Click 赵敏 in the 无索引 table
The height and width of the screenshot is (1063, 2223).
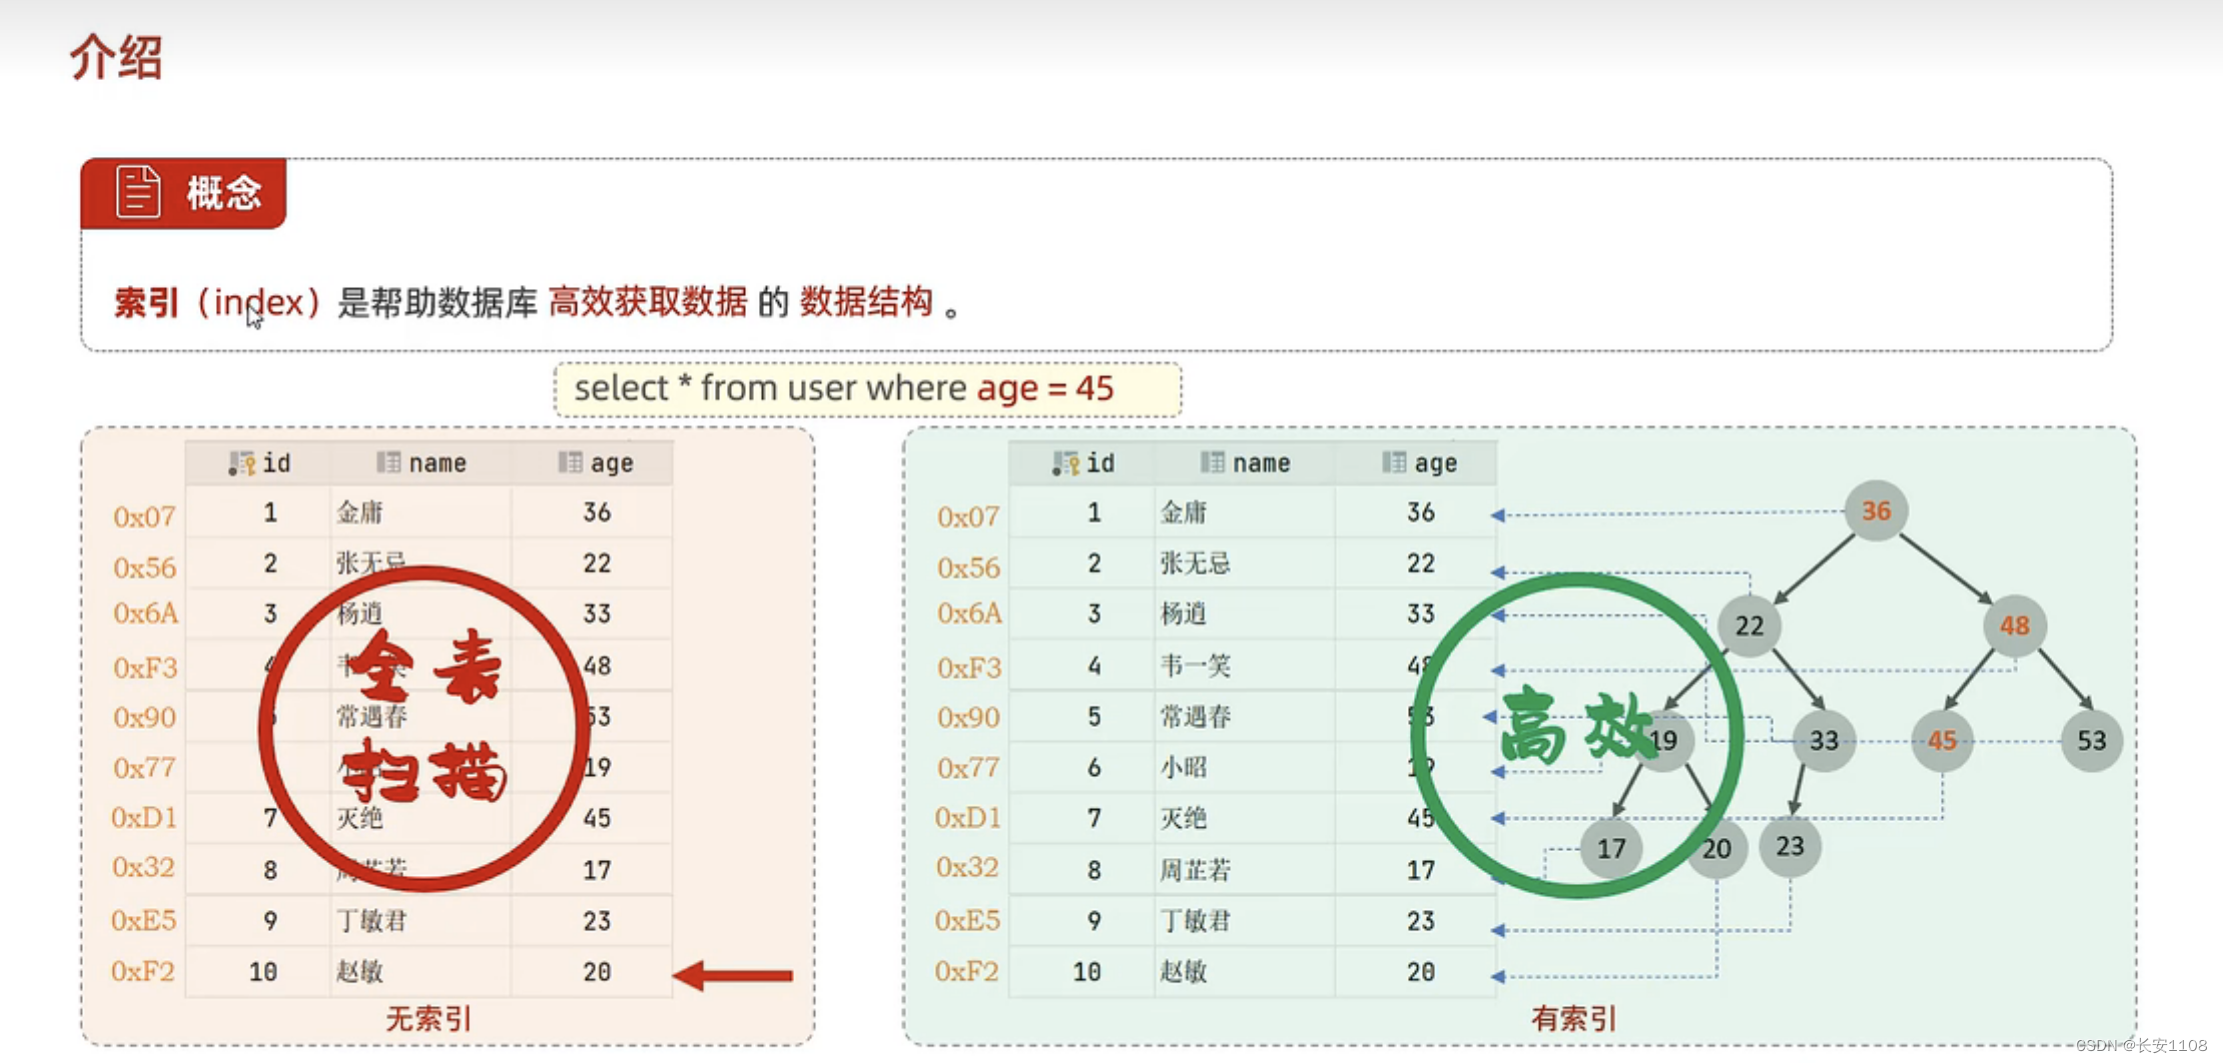360,971
